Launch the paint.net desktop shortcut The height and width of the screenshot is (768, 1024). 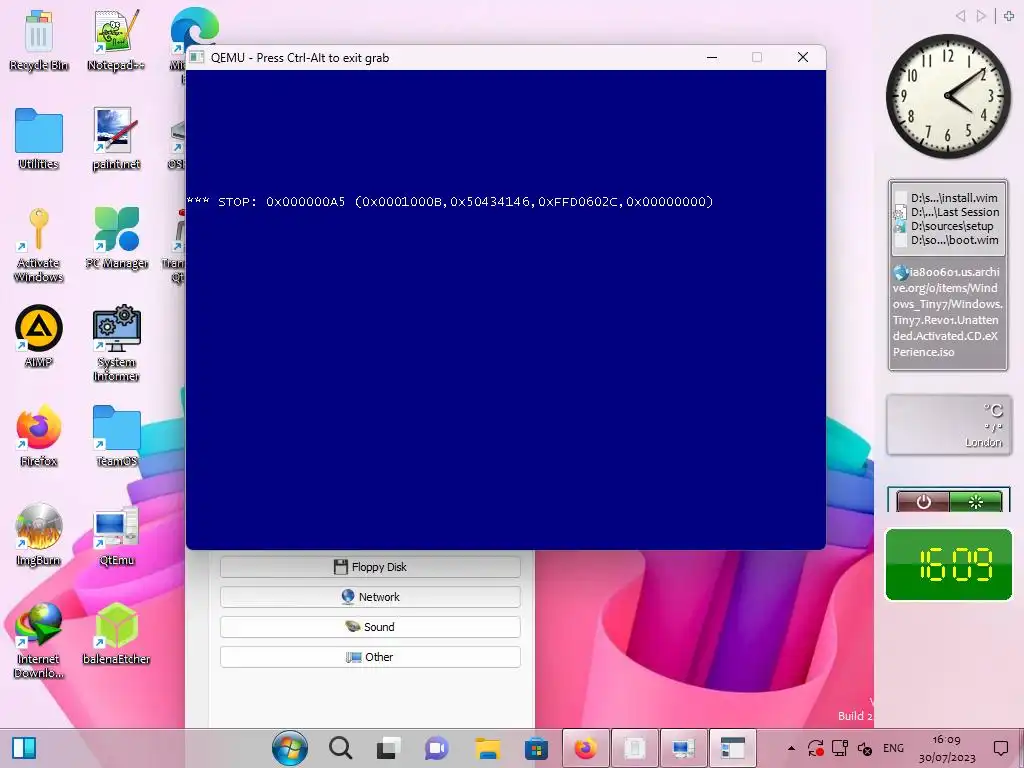[116, 139]
